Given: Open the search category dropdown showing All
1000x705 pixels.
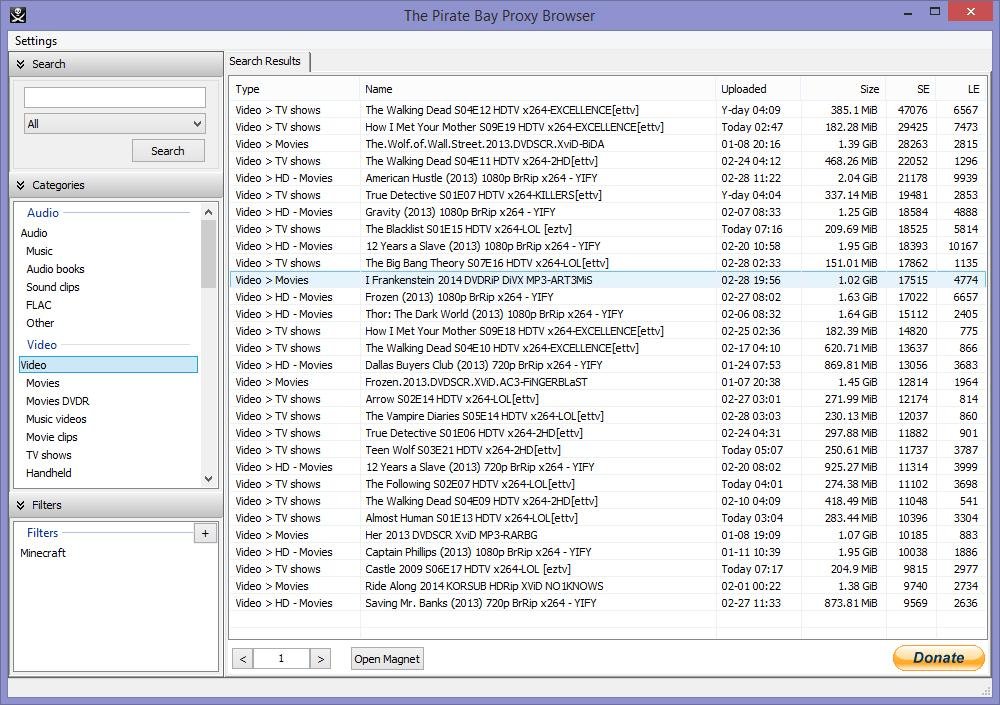Looking at the screenshot, I should (x=114, y=124).
